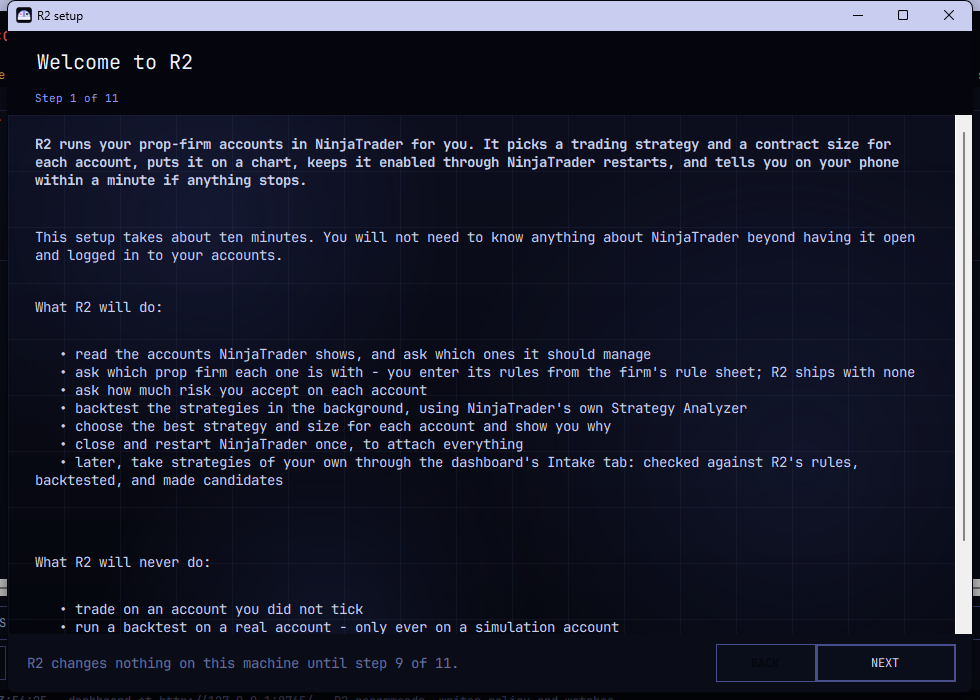The image size is (980, 700).
Task: Click the vertical scrollbar thumb
Action: 964,336
